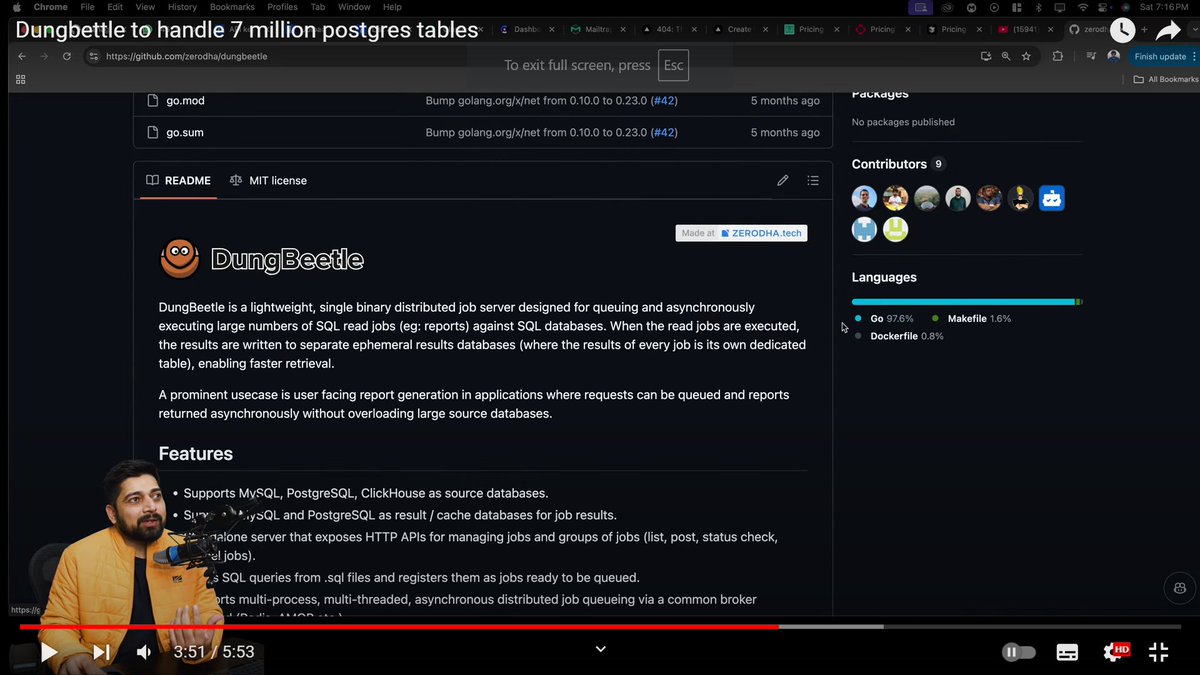Open #42 link in the go.sum row

[664, 132]
